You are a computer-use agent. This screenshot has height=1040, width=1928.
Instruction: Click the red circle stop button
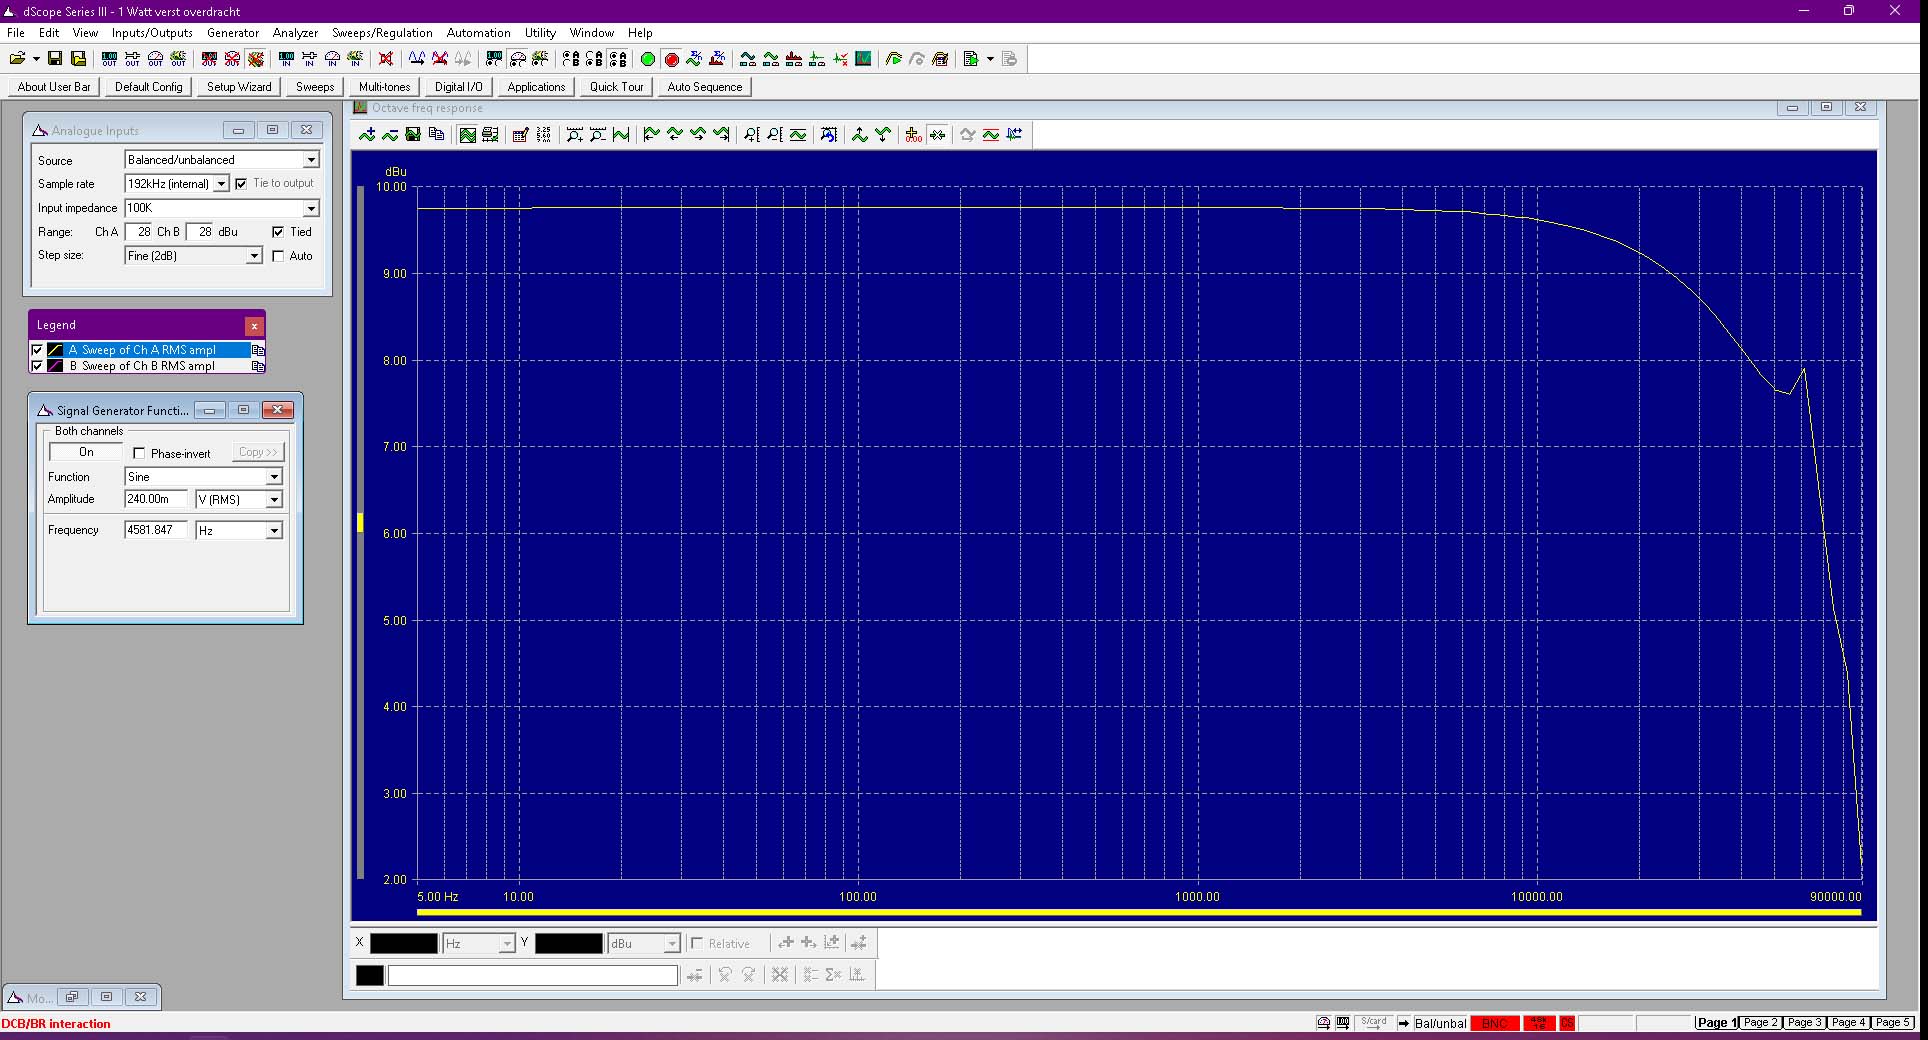point(672,59)
